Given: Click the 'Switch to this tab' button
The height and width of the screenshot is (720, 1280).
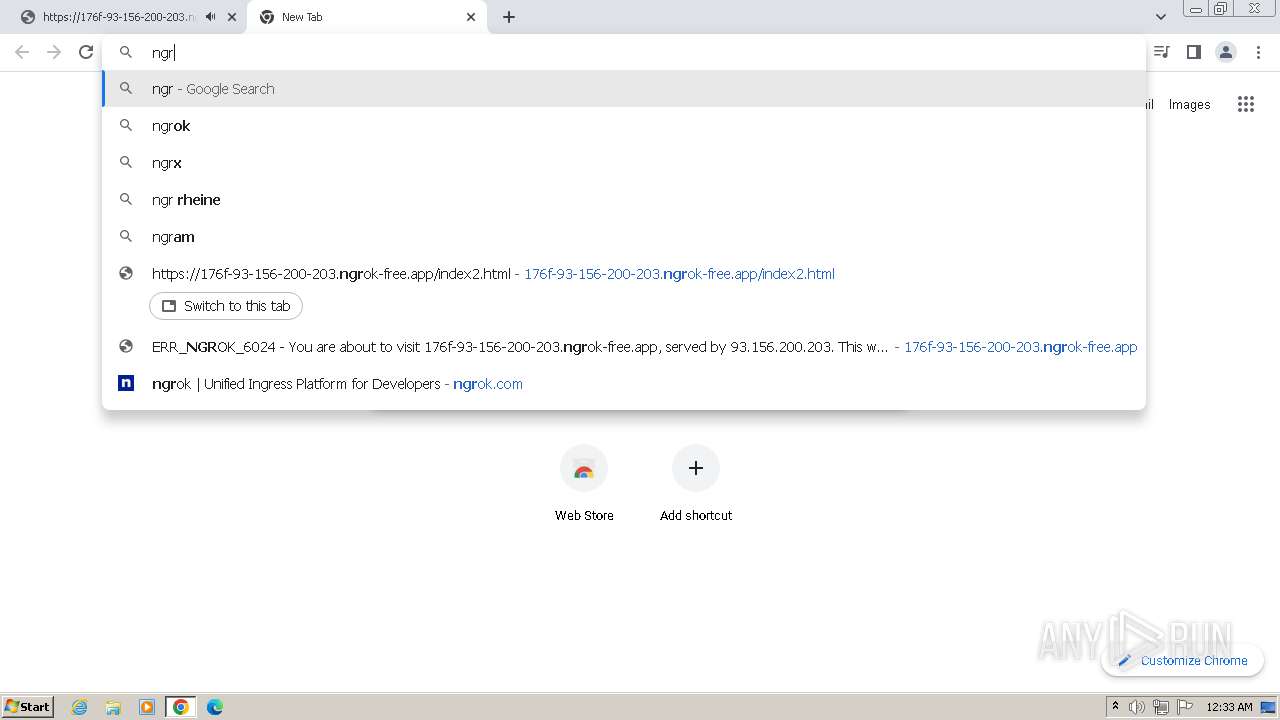Looking at the screenshot, I should click(x=226, y=306).
